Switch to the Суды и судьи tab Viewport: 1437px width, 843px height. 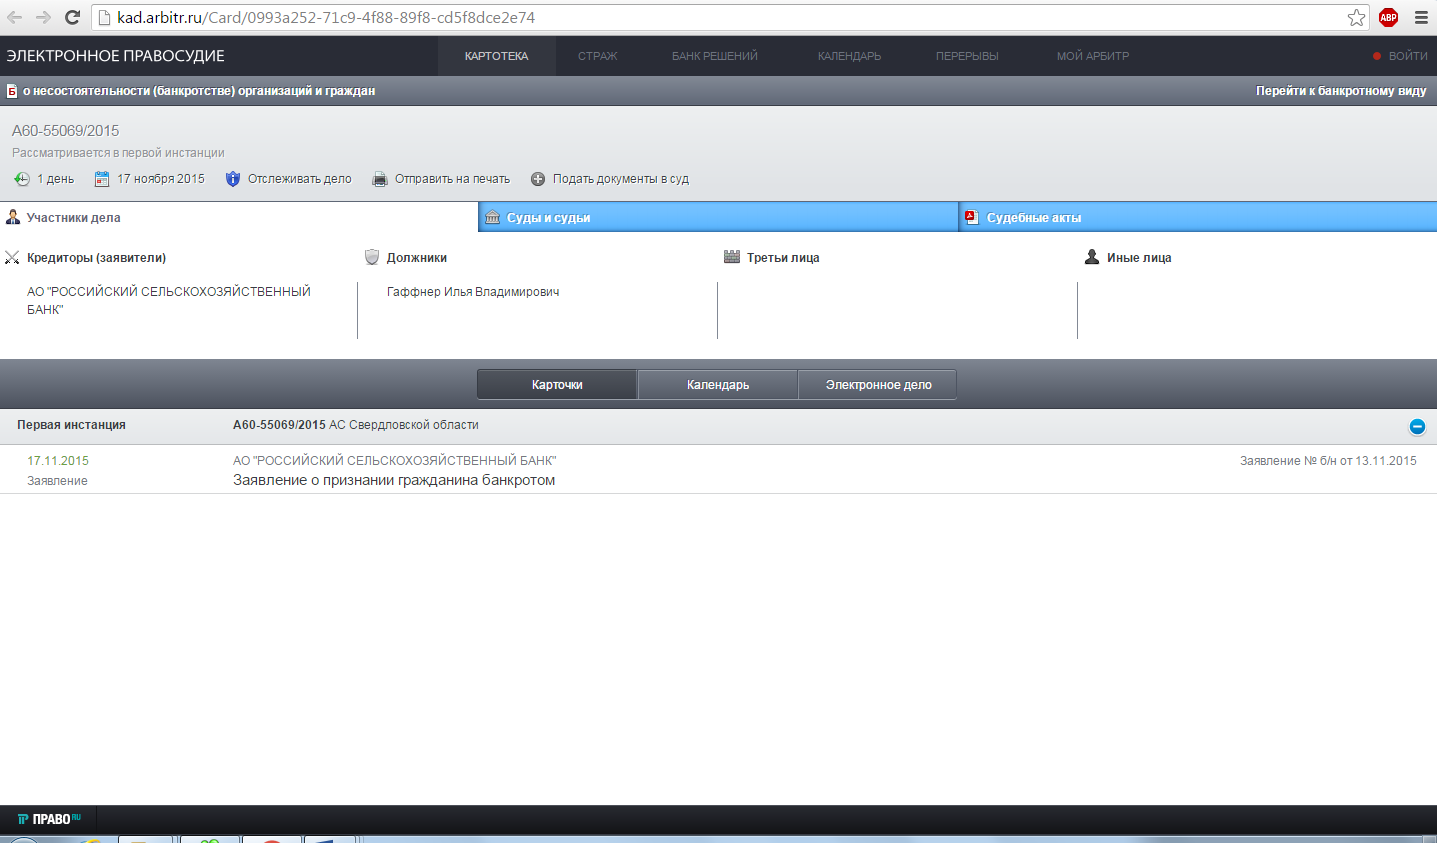point(548,218)
